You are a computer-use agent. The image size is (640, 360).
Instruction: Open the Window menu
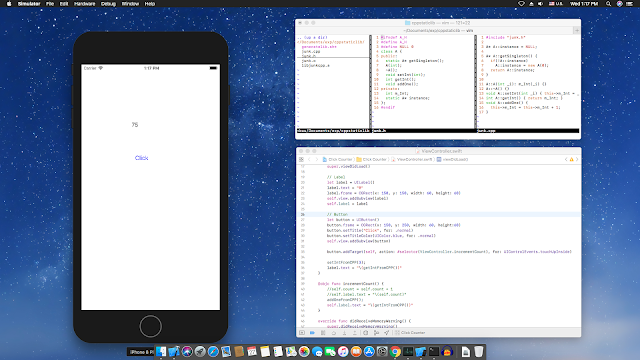coord(130,4)
